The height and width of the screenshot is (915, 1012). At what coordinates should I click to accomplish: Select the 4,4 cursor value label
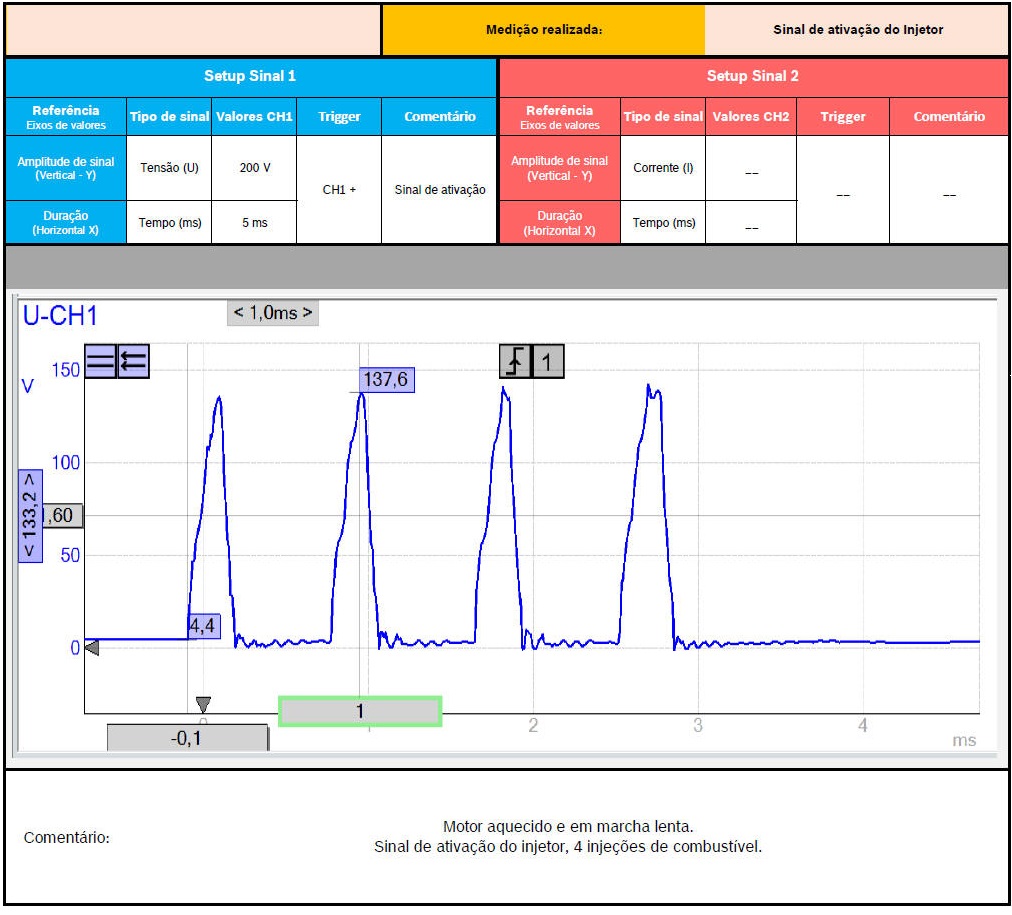click(203, 627)
